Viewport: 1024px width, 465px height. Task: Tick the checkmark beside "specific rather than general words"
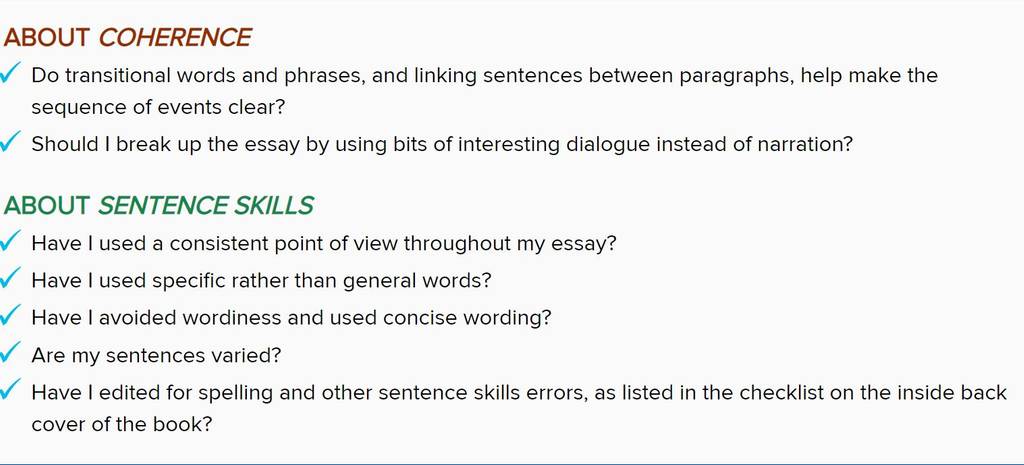(10, 278)
